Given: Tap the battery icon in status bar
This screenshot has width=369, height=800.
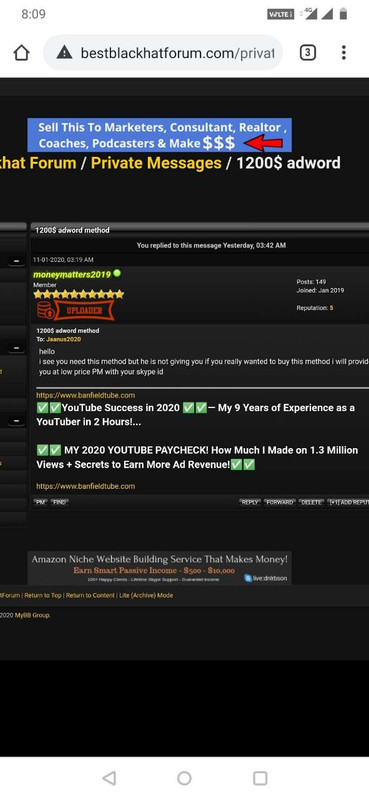Looking at the screenshot, I should [343, 14].
